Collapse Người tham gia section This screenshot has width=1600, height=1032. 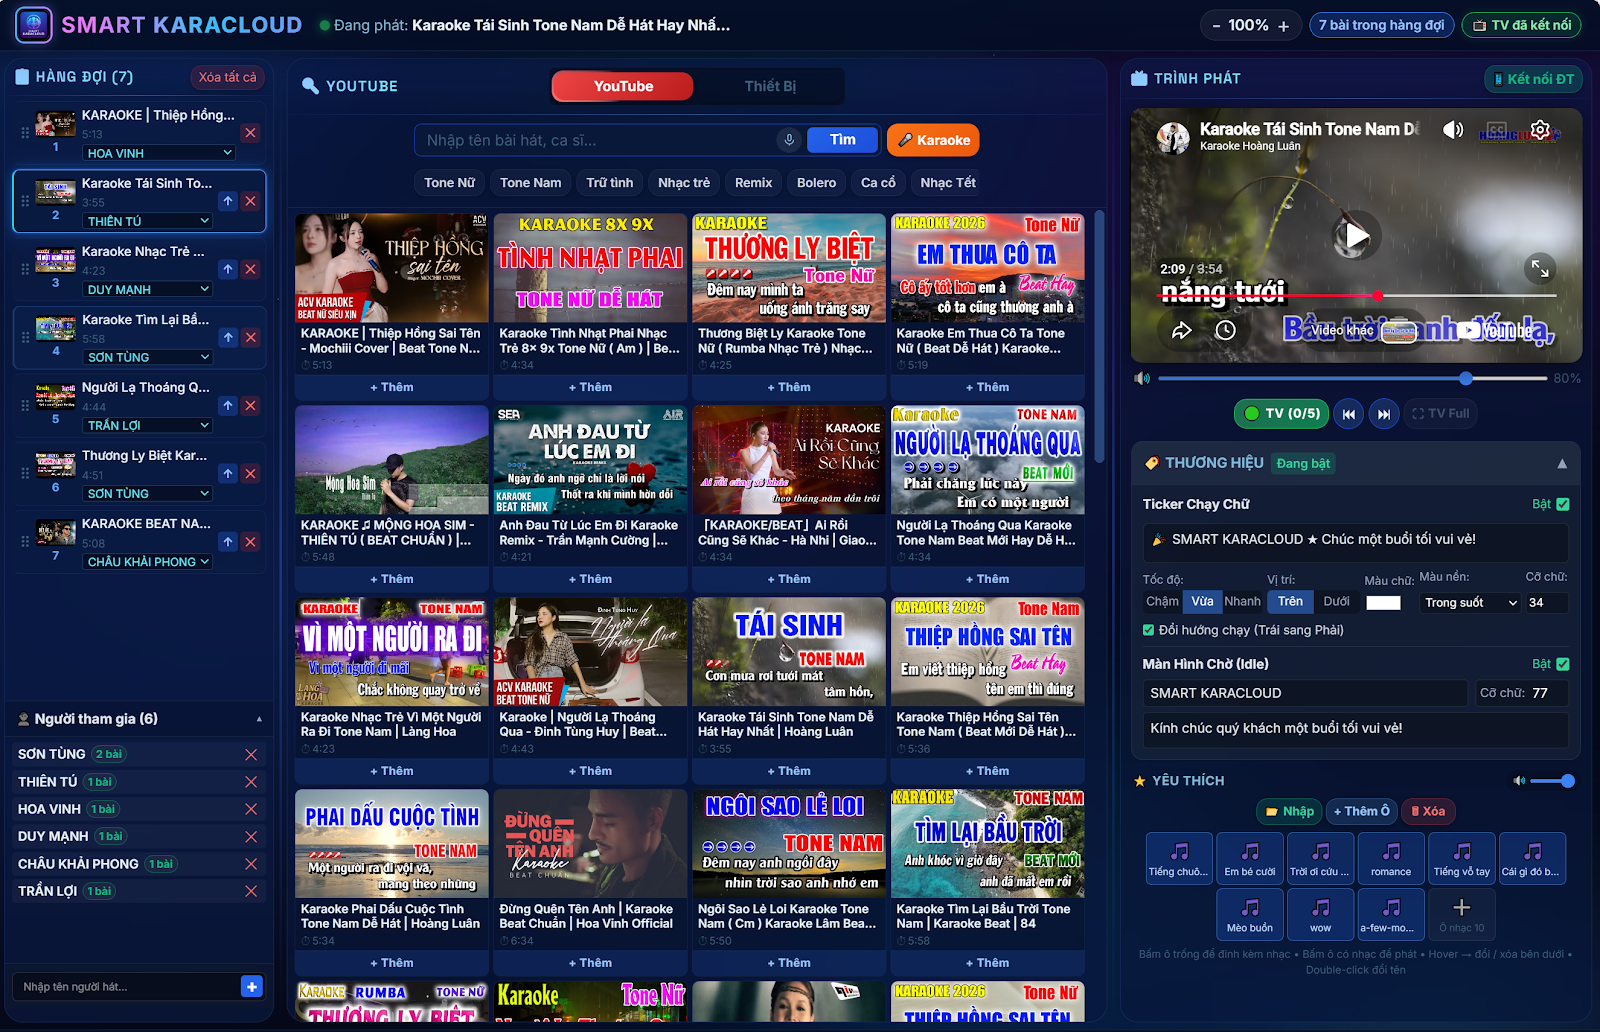259,719
